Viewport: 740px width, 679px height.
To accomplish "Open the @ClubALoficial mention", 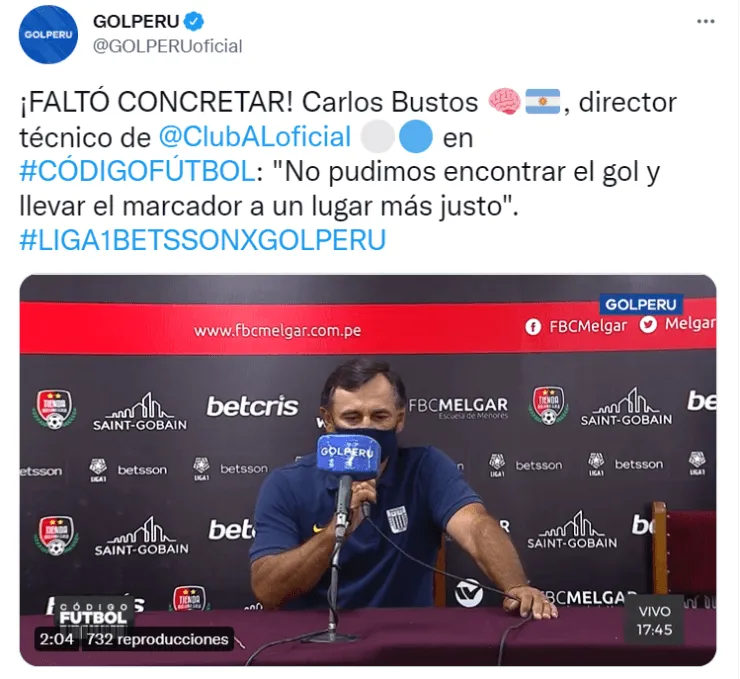I will (x=255, y=137).
